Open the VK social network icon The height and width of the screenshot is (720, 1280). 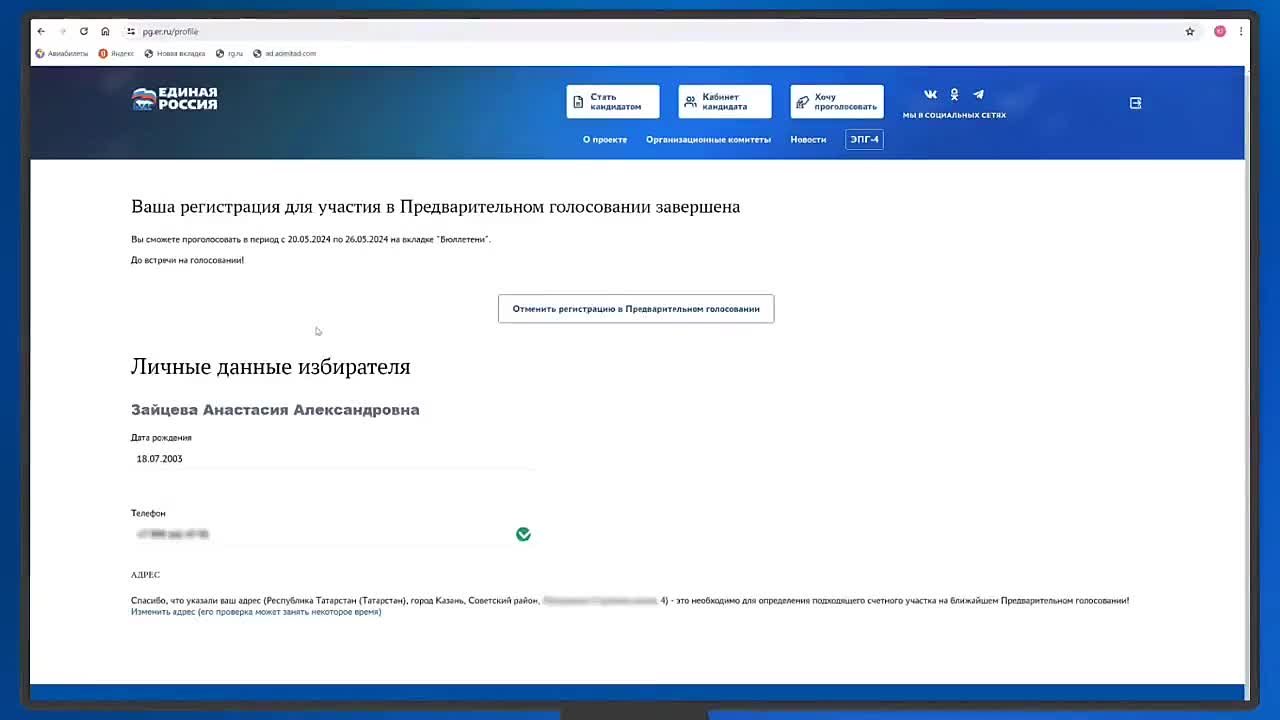point(930,95)
